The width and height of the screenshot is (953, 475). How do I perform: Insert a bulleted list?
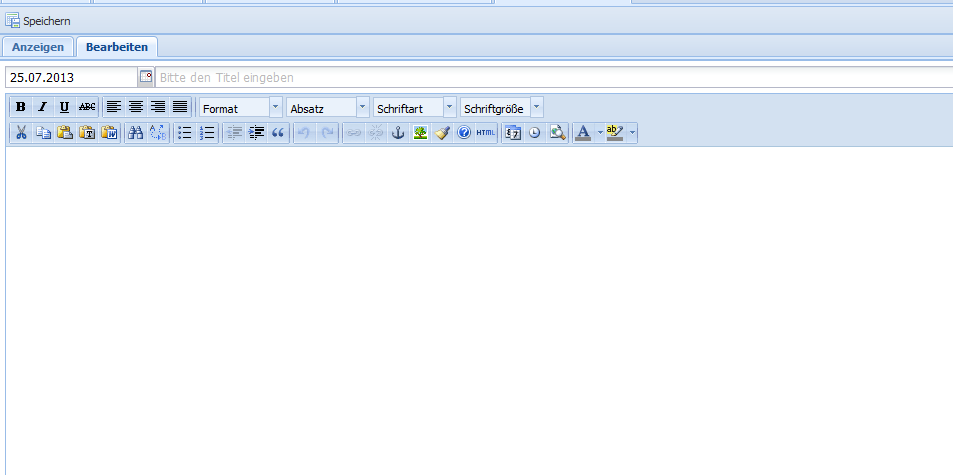pos(184,133)
